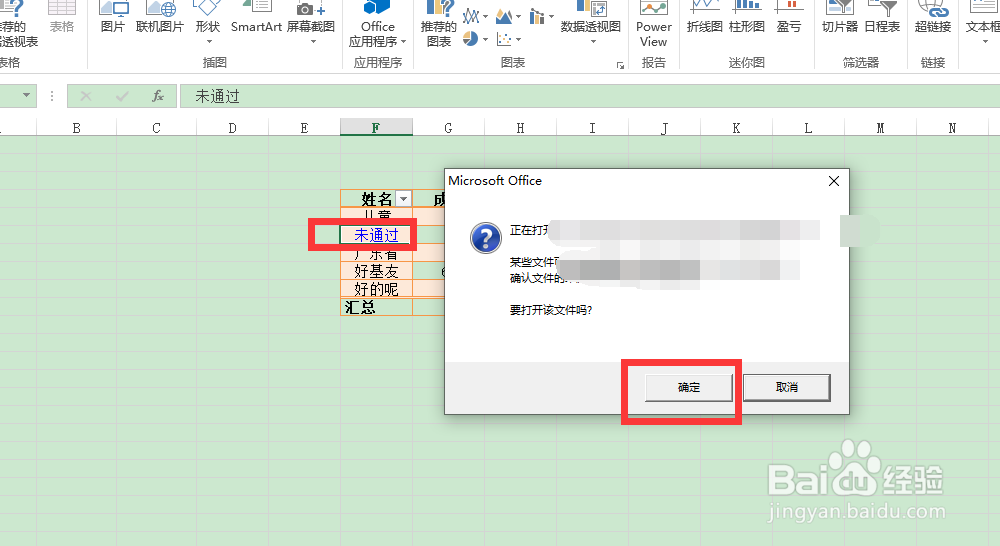Viewport: 1000px width, 546px height.
Task: Insert a column sparkline (柱形图)
Action: pos(747,17)
